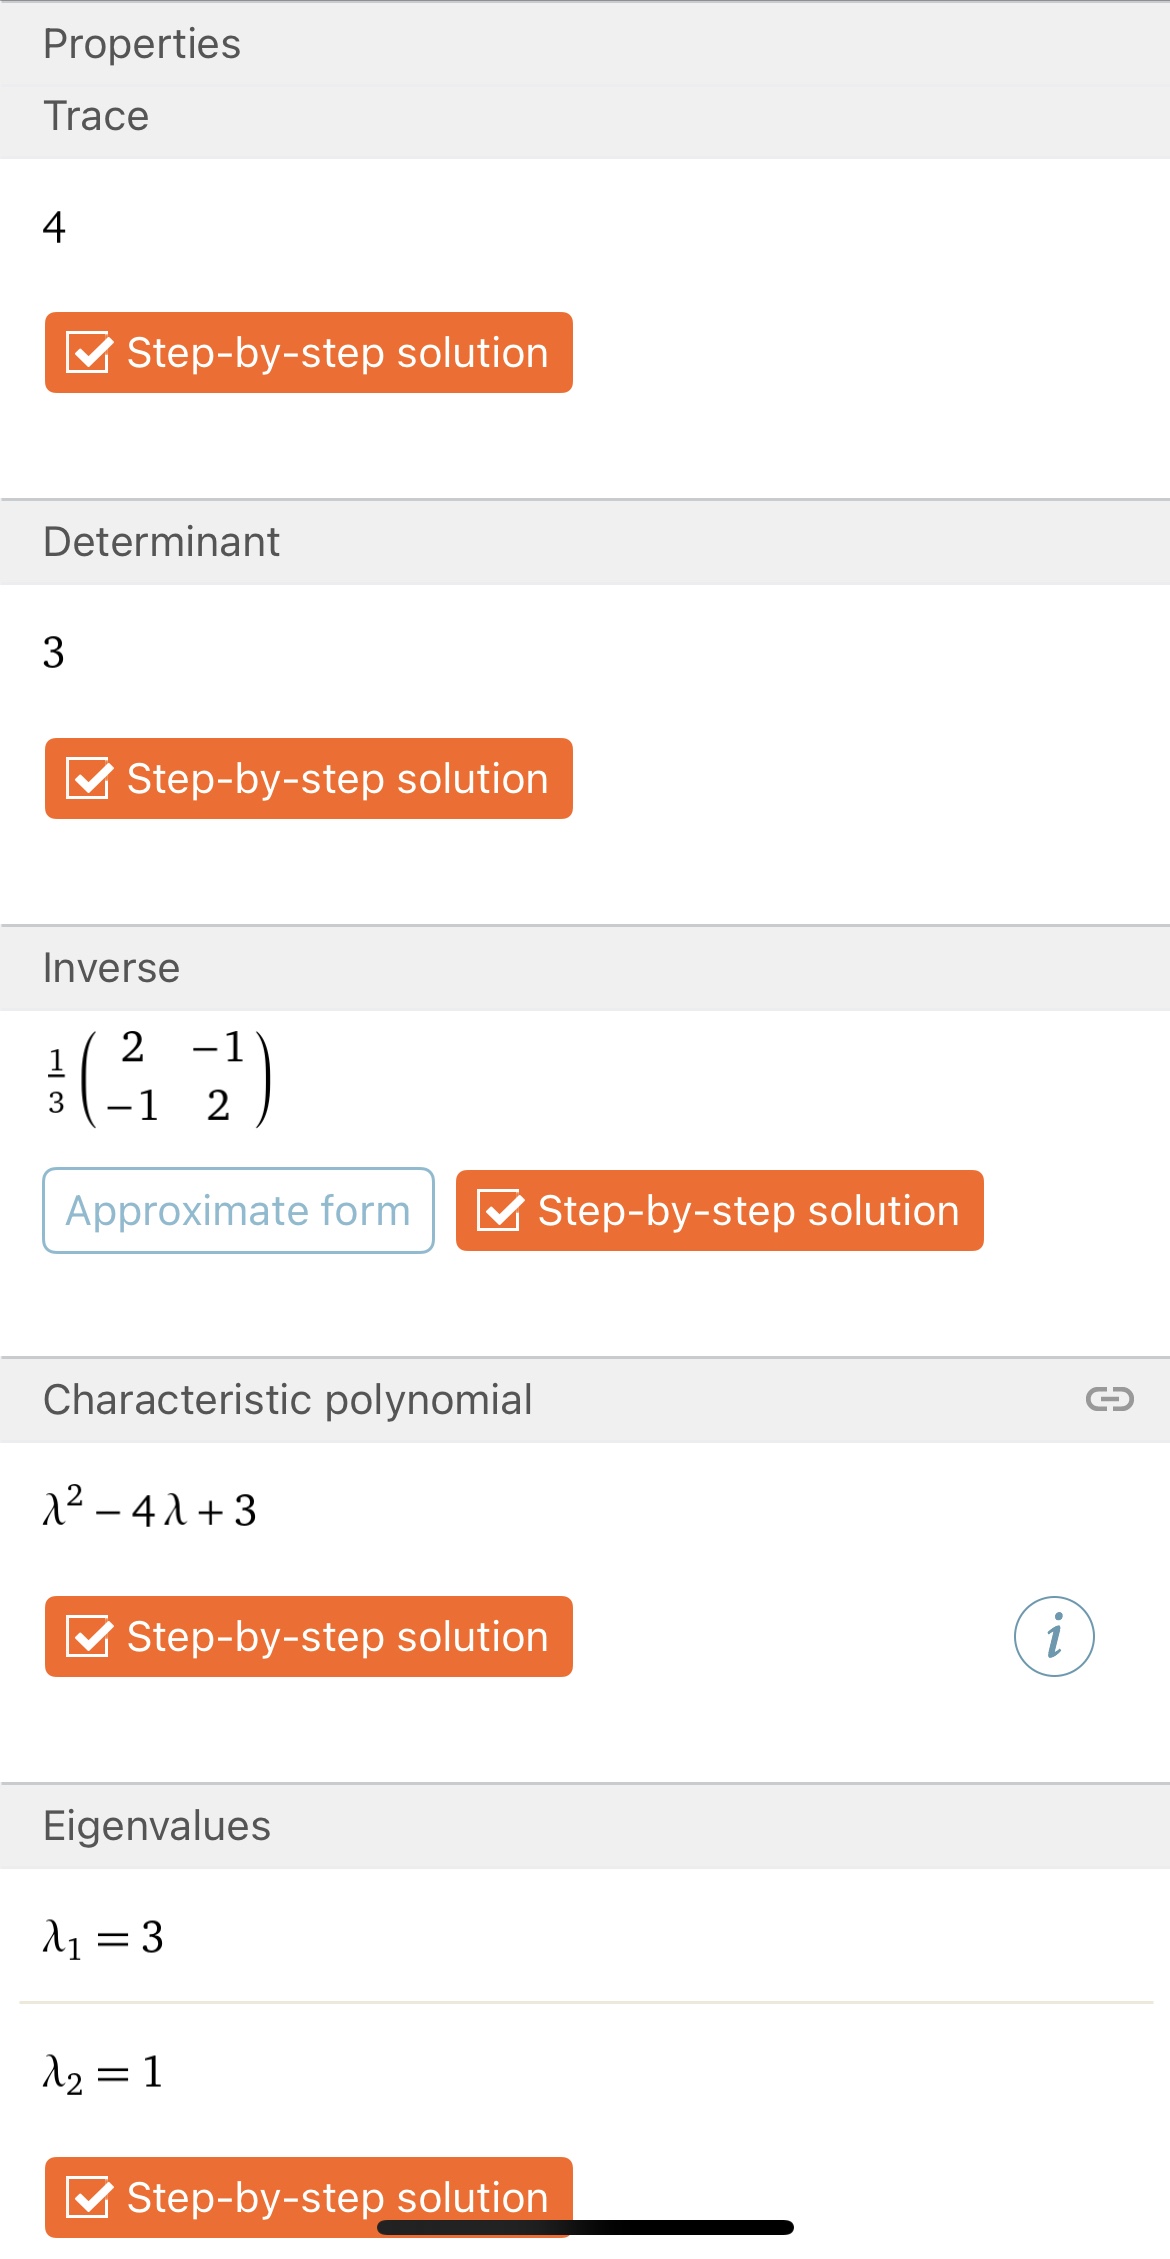Screen dimensions: 1170x2259
Task: Click checkmark icon in Characteristic polynomial step-by-step button
Action: click(89, 1637)
